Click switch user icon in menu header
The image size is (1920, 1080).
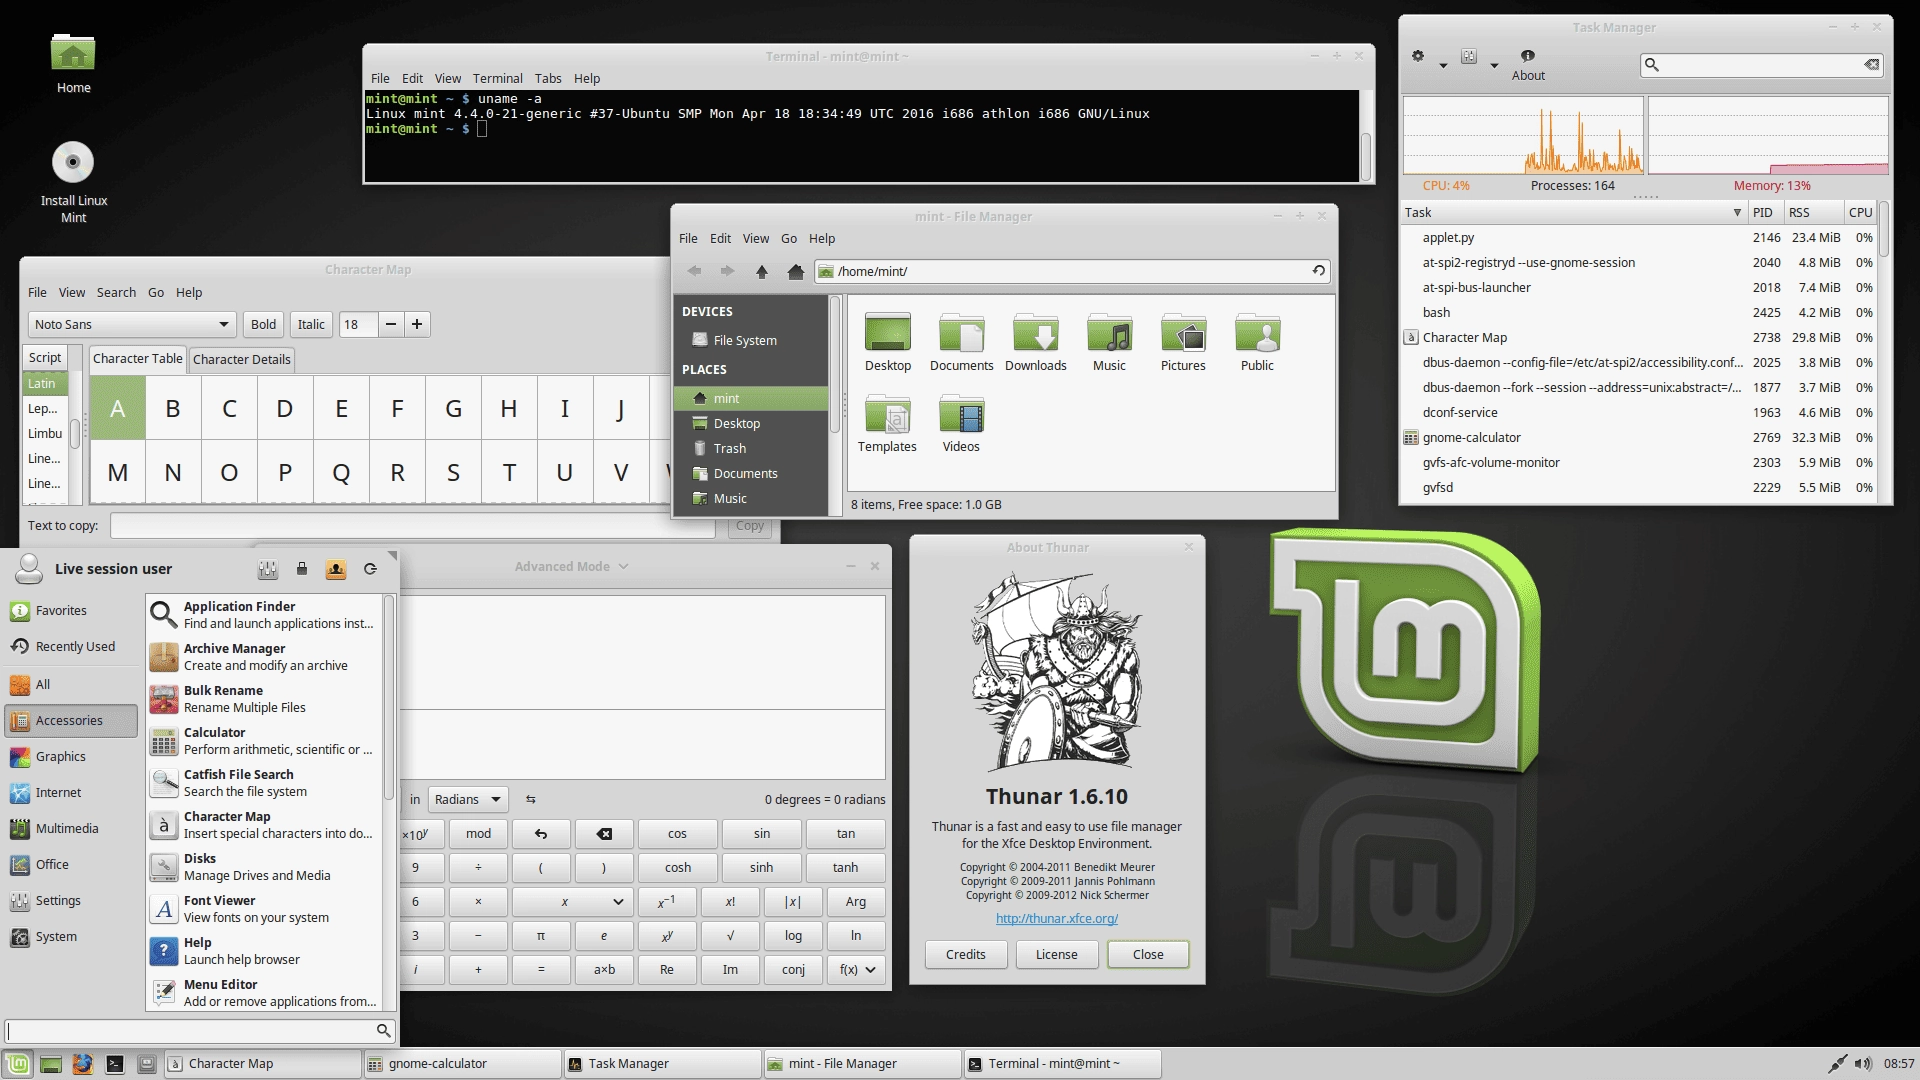tap(336, 569)
